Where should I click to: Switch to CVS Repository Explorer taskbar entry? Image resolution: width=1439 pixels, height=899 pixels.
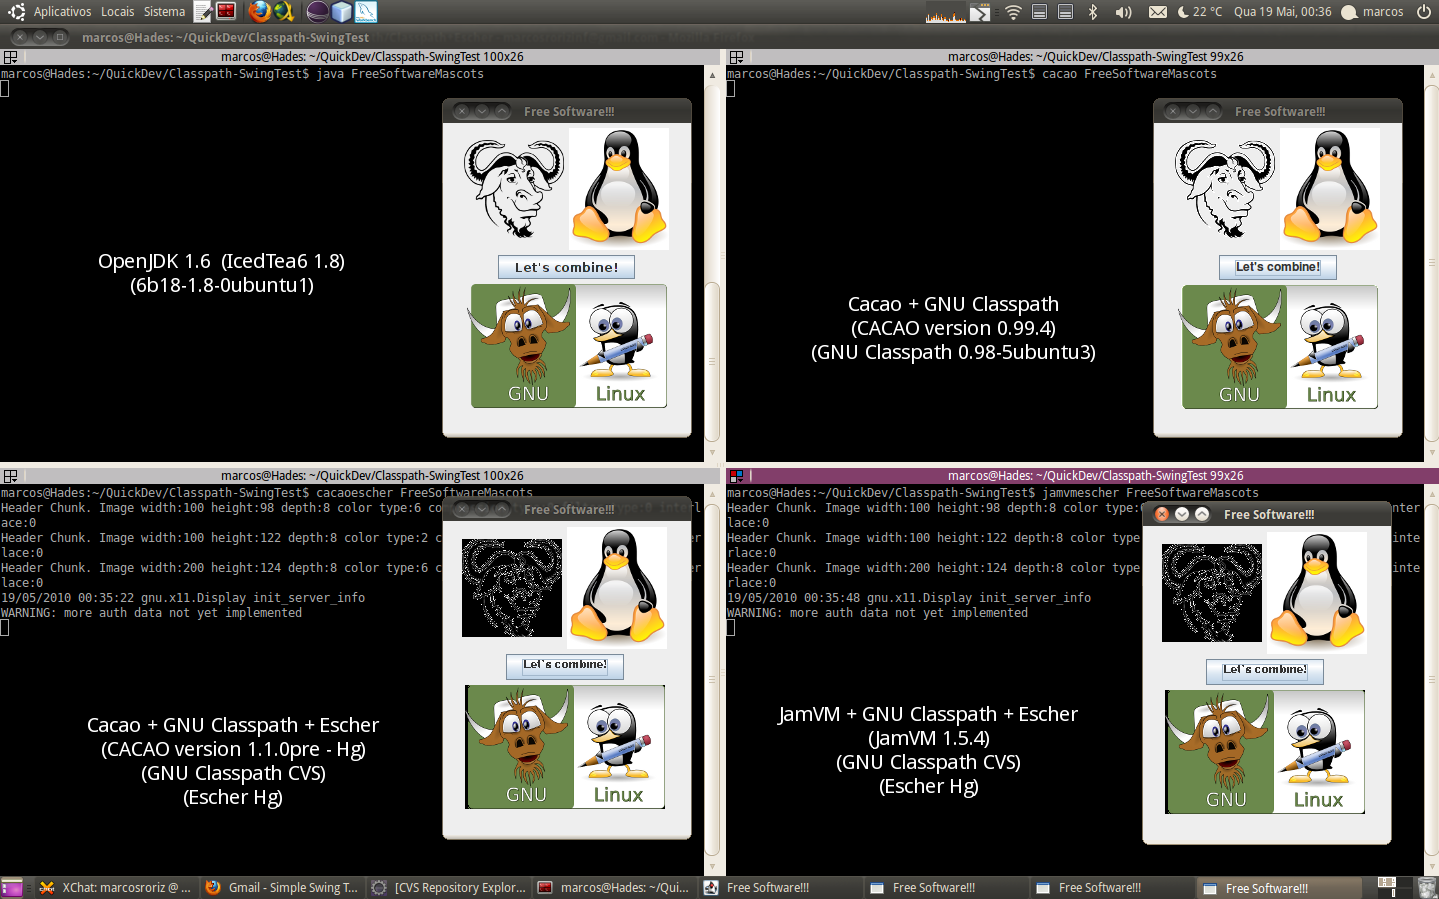point(448,887)
